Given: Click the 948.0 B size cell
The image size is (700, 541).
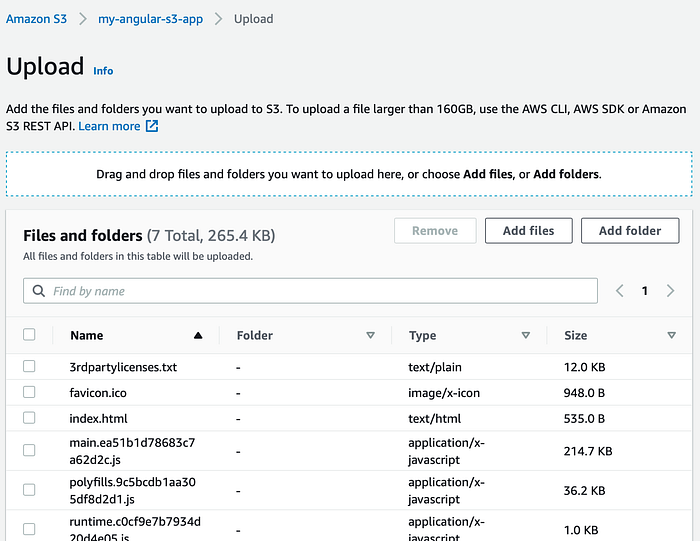Looking at the screenshot, I should point(584,393).
